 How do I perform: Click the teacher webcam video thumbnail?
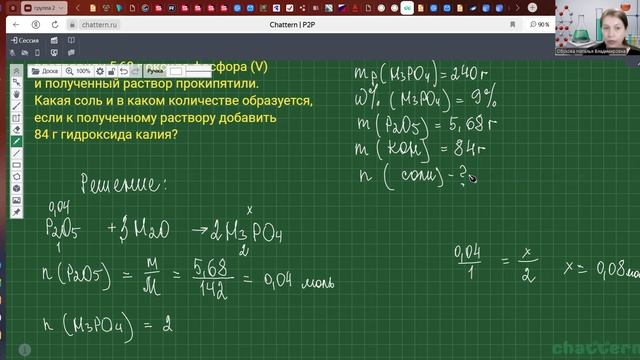tap(598, 27)
